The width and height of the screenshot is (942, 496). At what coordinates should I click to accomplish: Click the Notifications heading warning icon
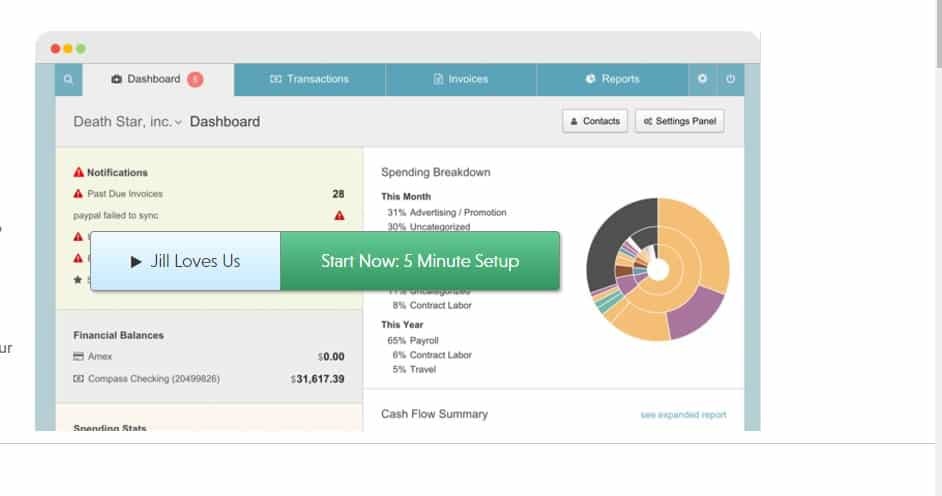[x=79, y=173]
